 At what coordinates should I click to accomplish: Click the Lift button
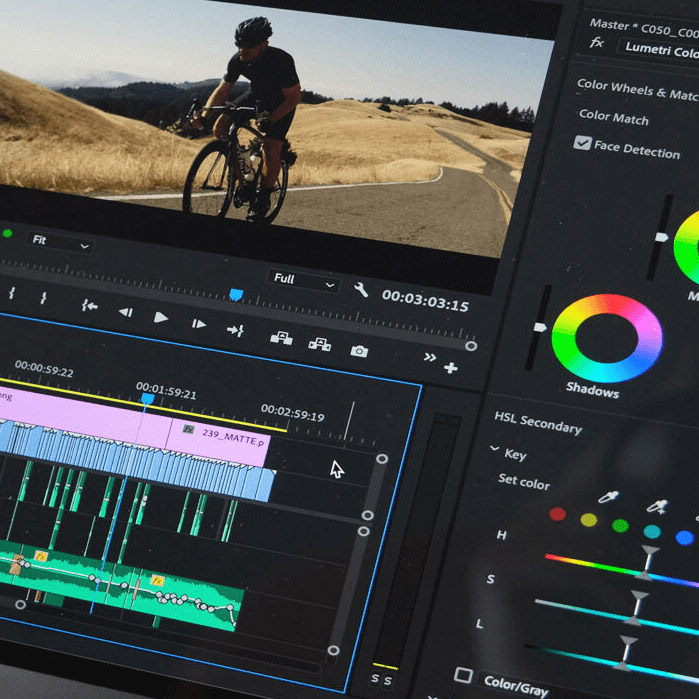(x=281, y=338)
